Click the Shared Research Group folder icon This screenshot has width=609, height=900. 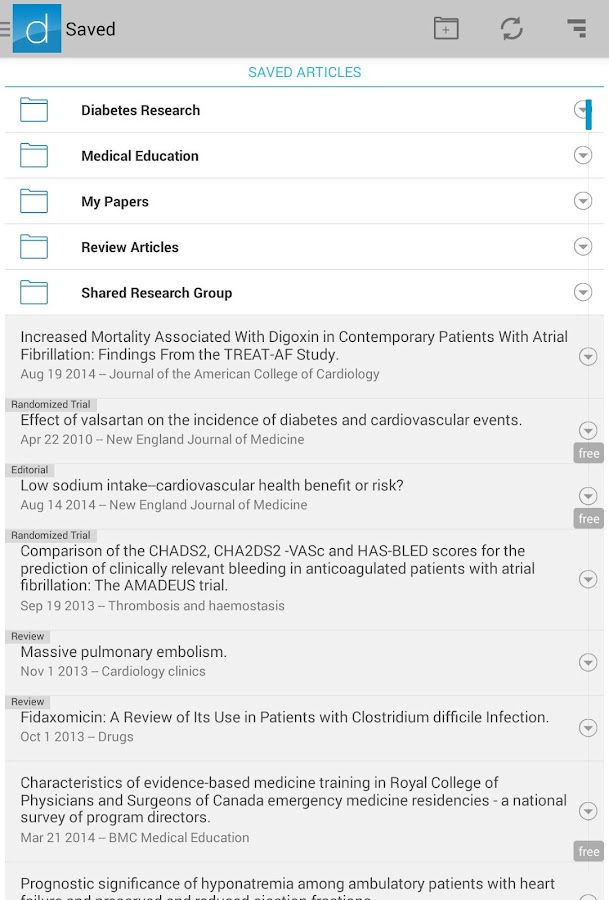[34, 292]
